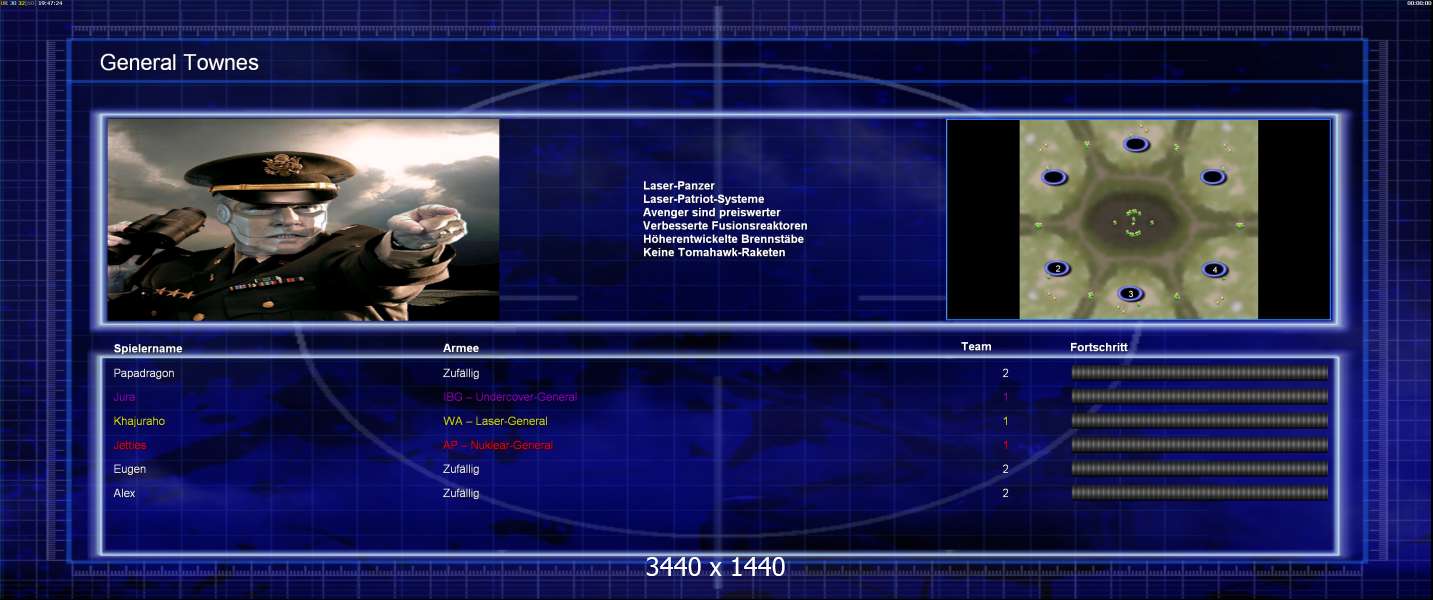The width and height of the screenshot is (1433, 600).
Task: Click 'Zufällig' army in Papadragon's row
Action: tap(461, 373)
